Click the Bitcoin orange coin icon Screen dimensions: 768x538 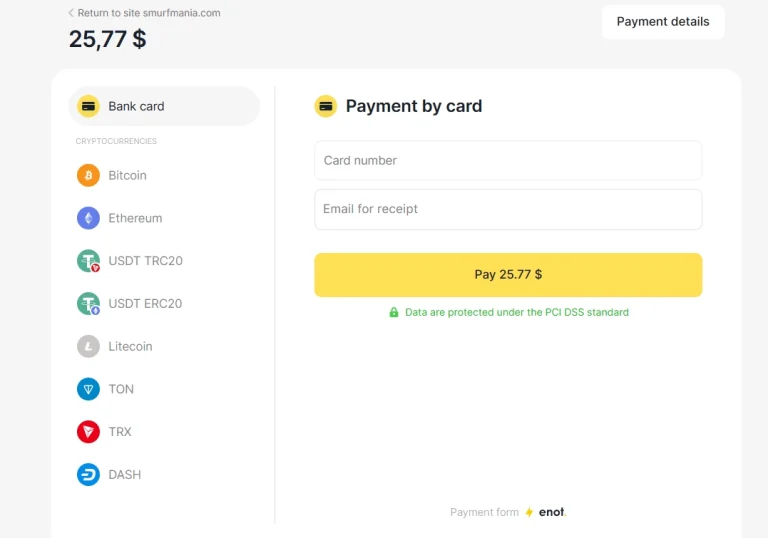point(88,175)
